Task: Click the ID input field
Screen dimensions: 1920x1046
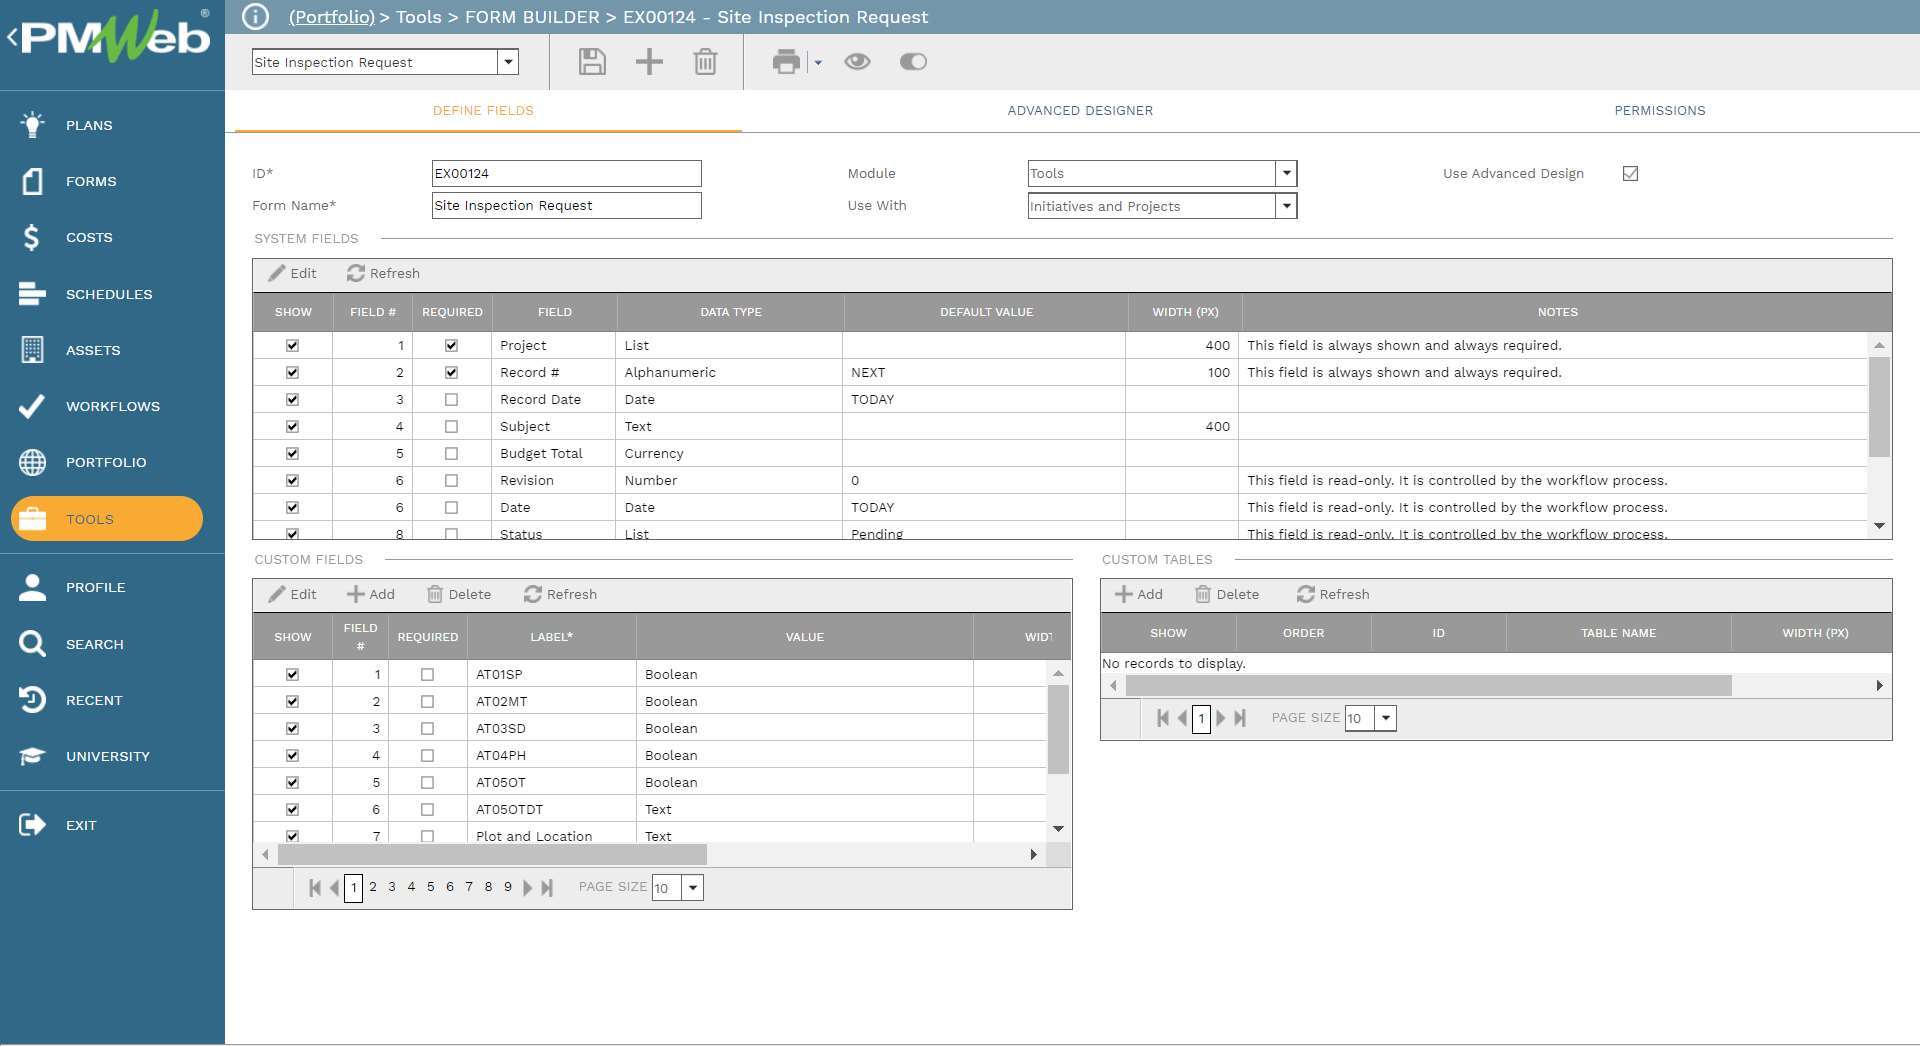Action: (566, 173)
